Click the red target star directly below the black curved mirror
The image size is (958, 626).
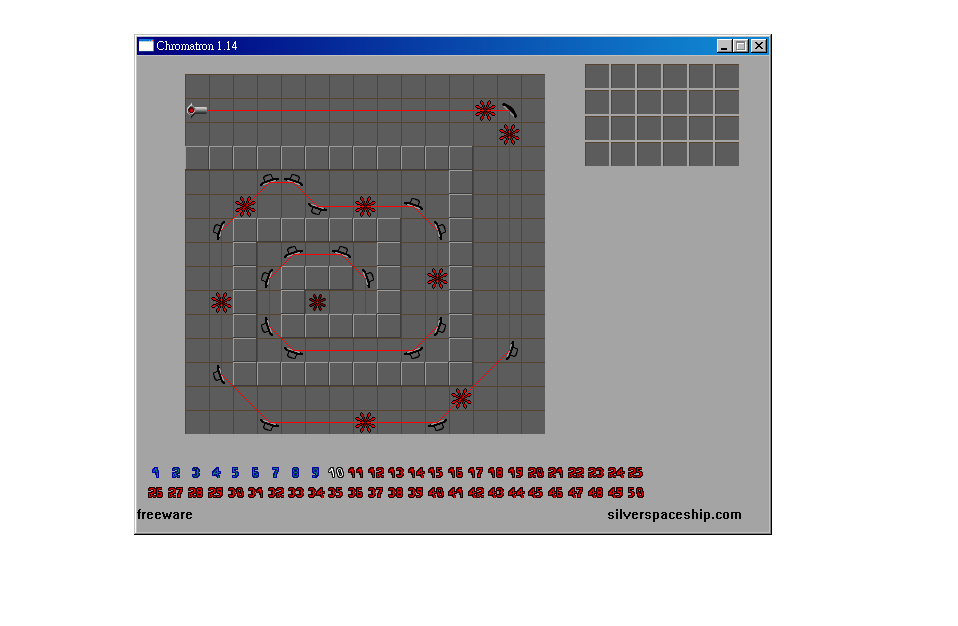[510, 134]
